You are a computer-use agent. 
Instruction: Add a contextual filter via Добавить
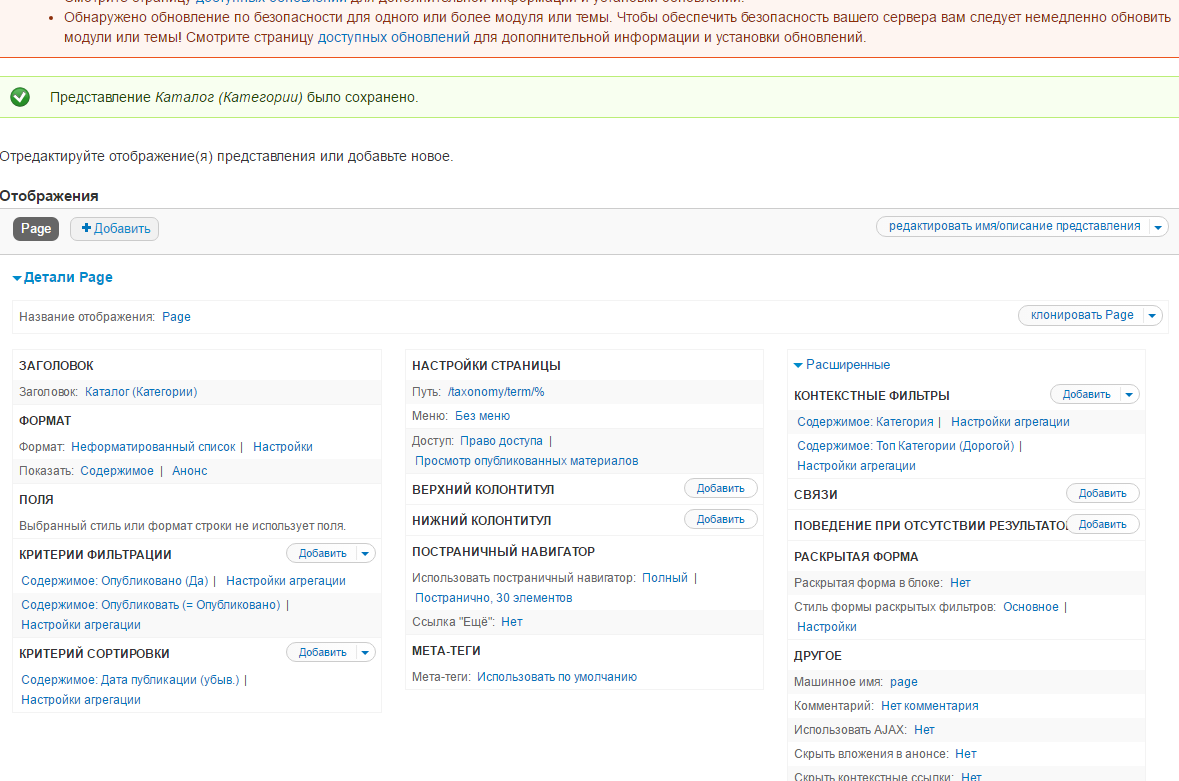point(1086,395)
